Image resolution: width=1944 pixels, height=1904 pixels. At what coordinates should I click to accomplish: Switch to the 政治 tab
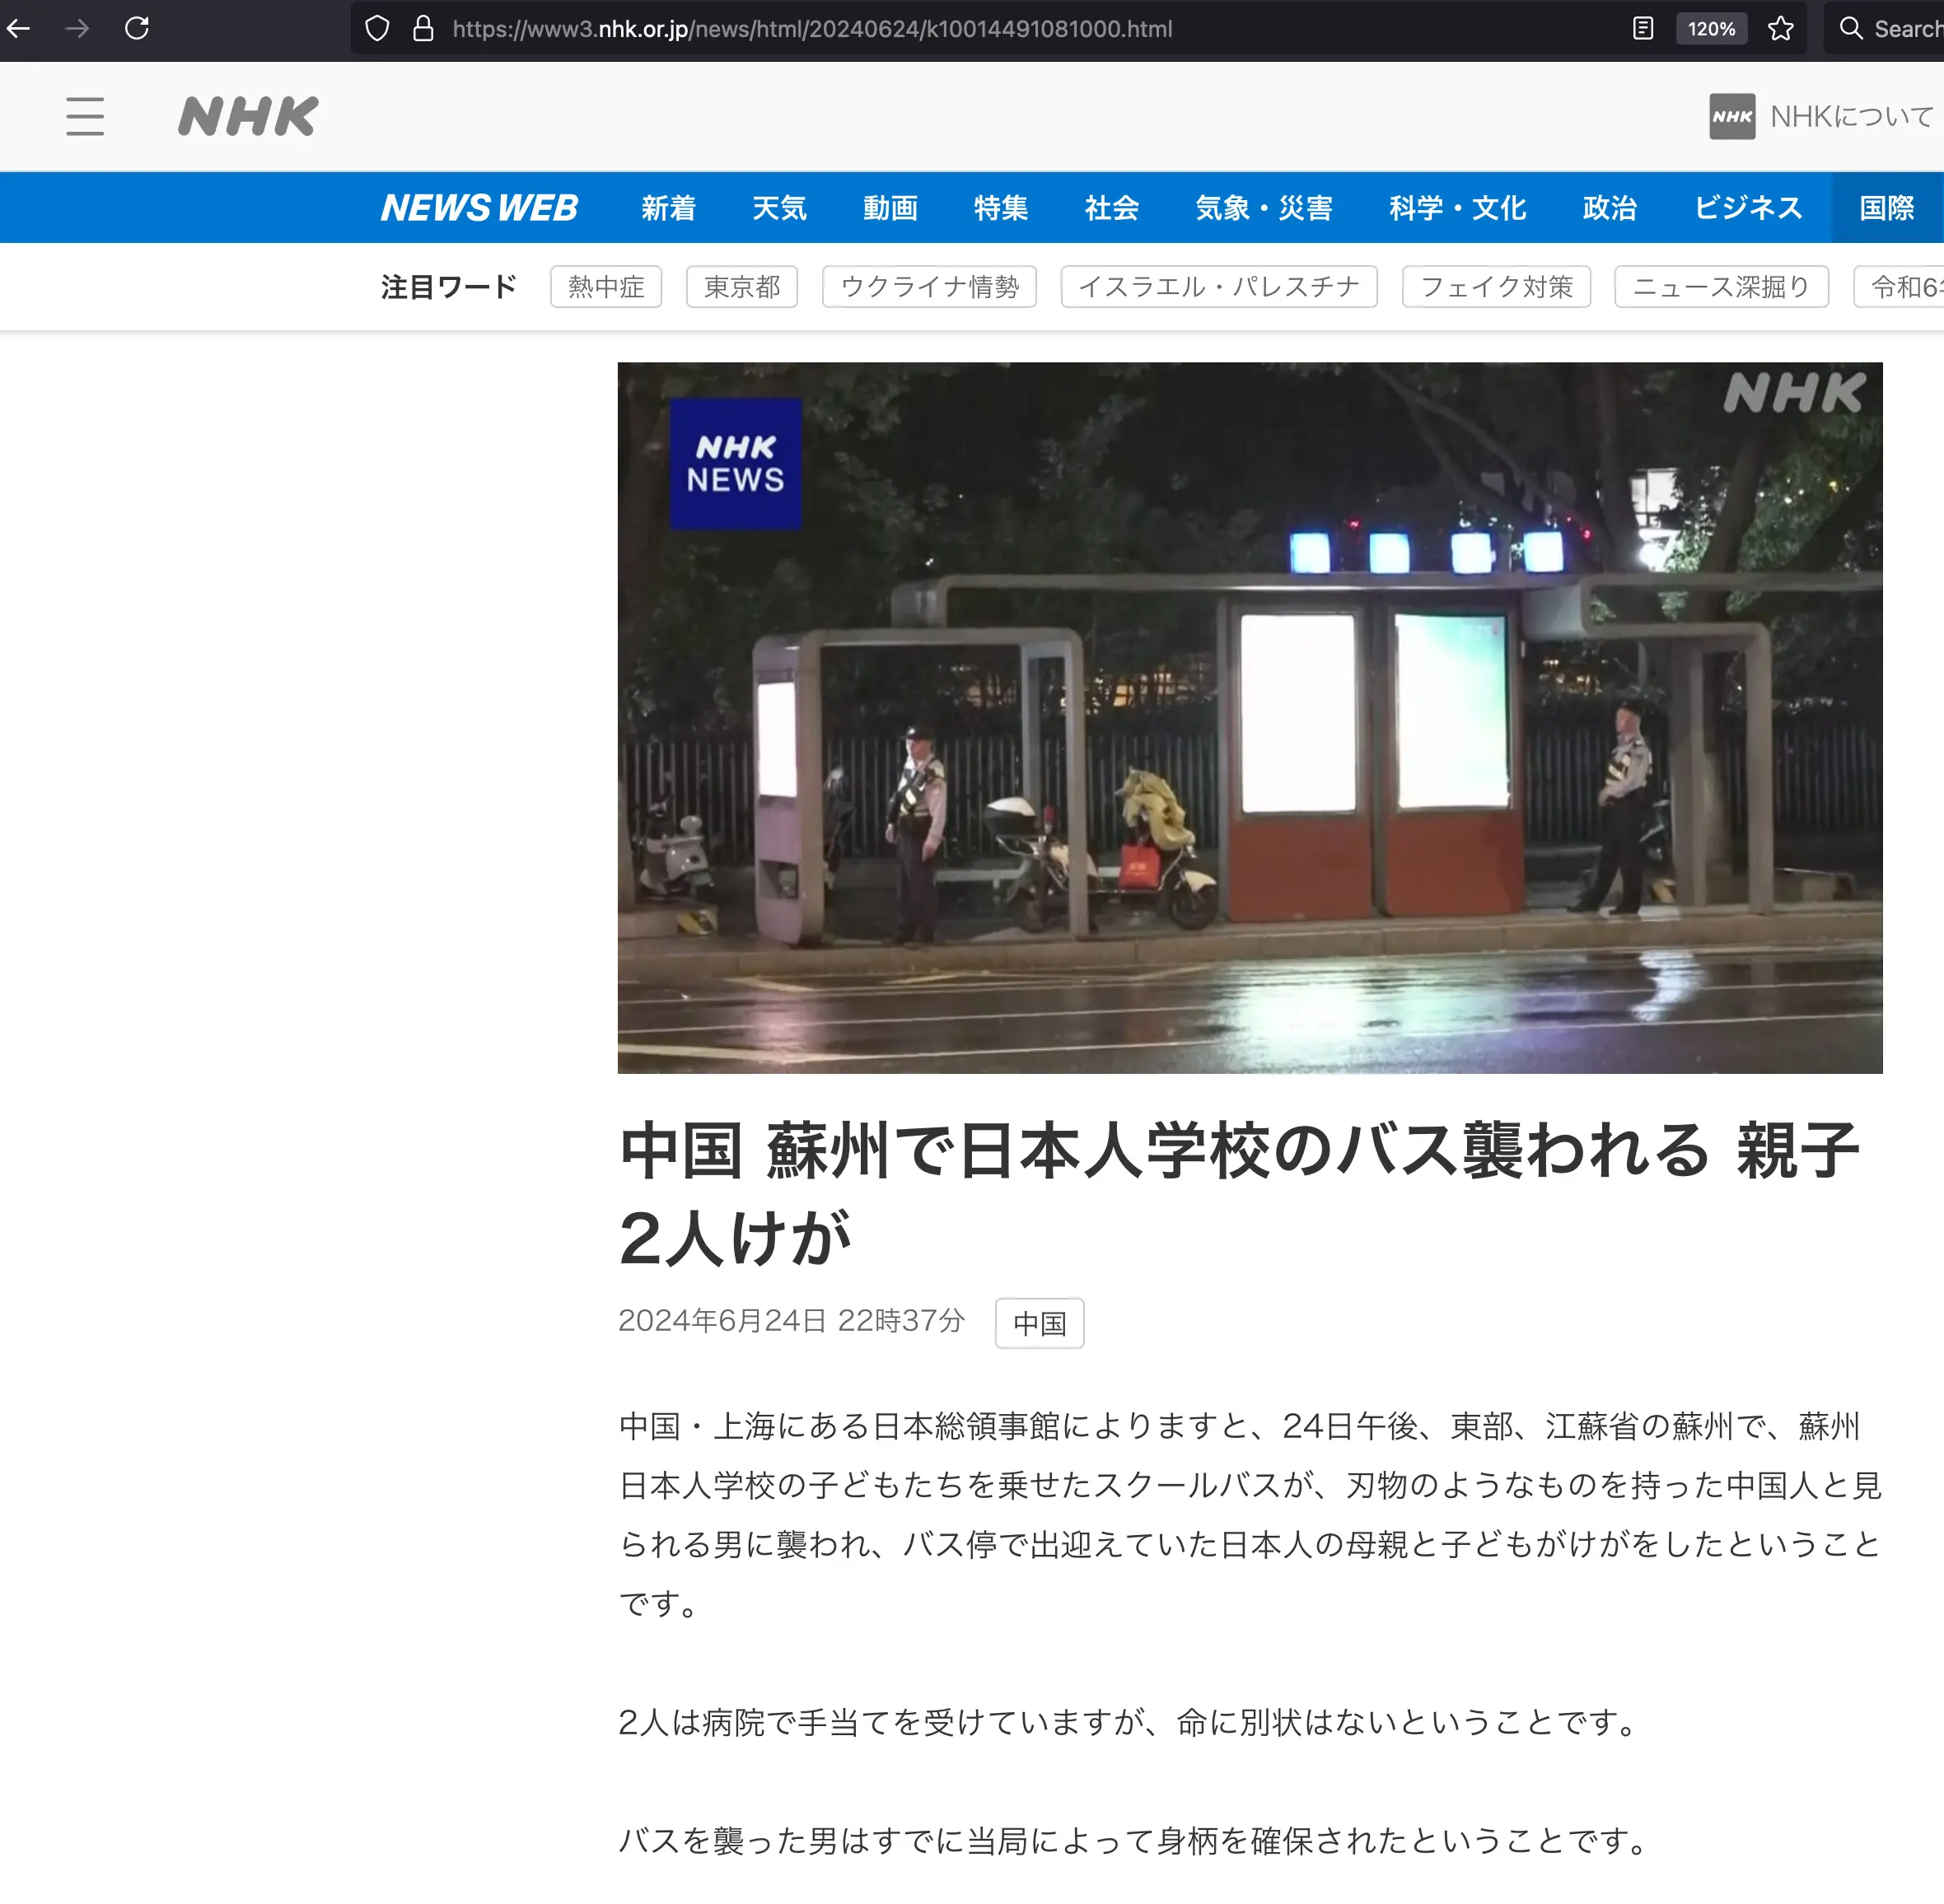1609,207
